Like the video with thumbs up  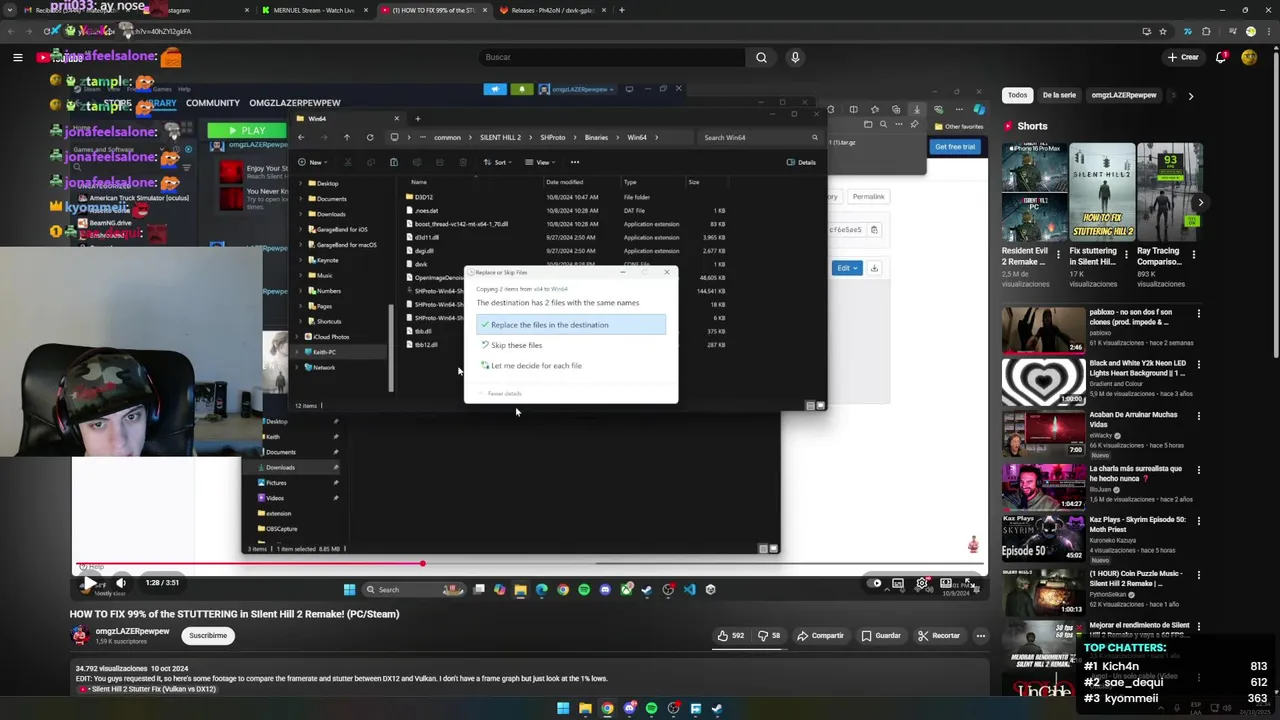click(x=730, y=635)
